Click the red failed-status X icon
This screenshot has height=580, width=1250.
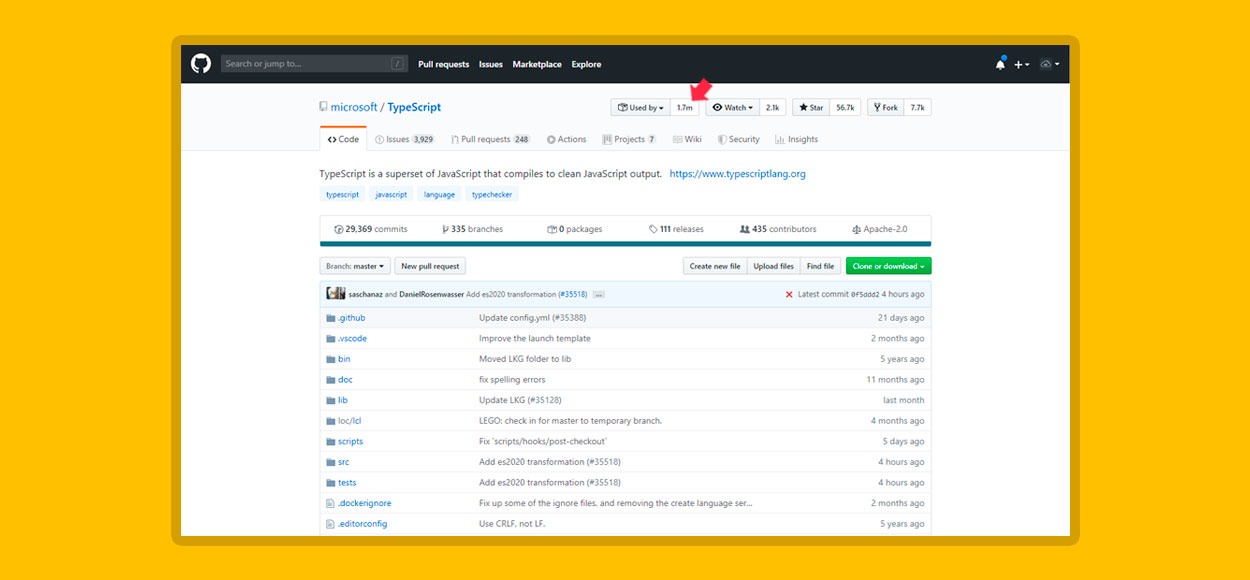[789, 294]
